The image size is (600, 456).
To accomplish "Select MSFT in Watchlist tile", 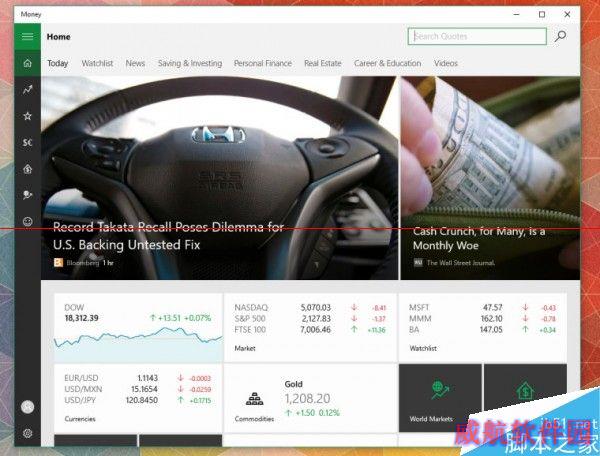I will click(482, 308).
